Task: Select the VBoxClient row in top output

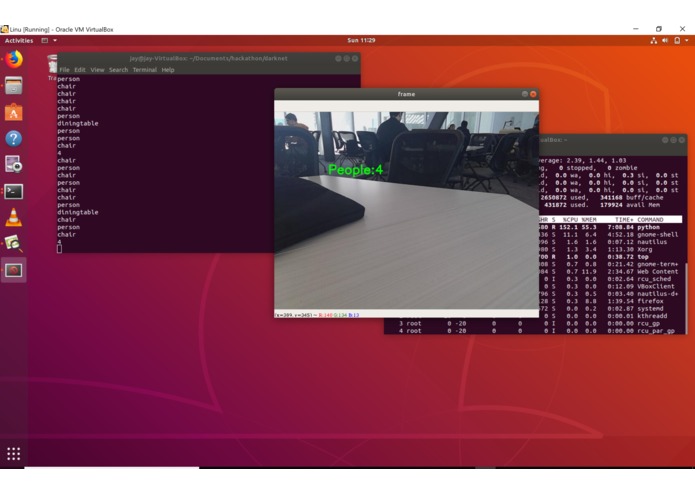Action: [x=610, y=286]
